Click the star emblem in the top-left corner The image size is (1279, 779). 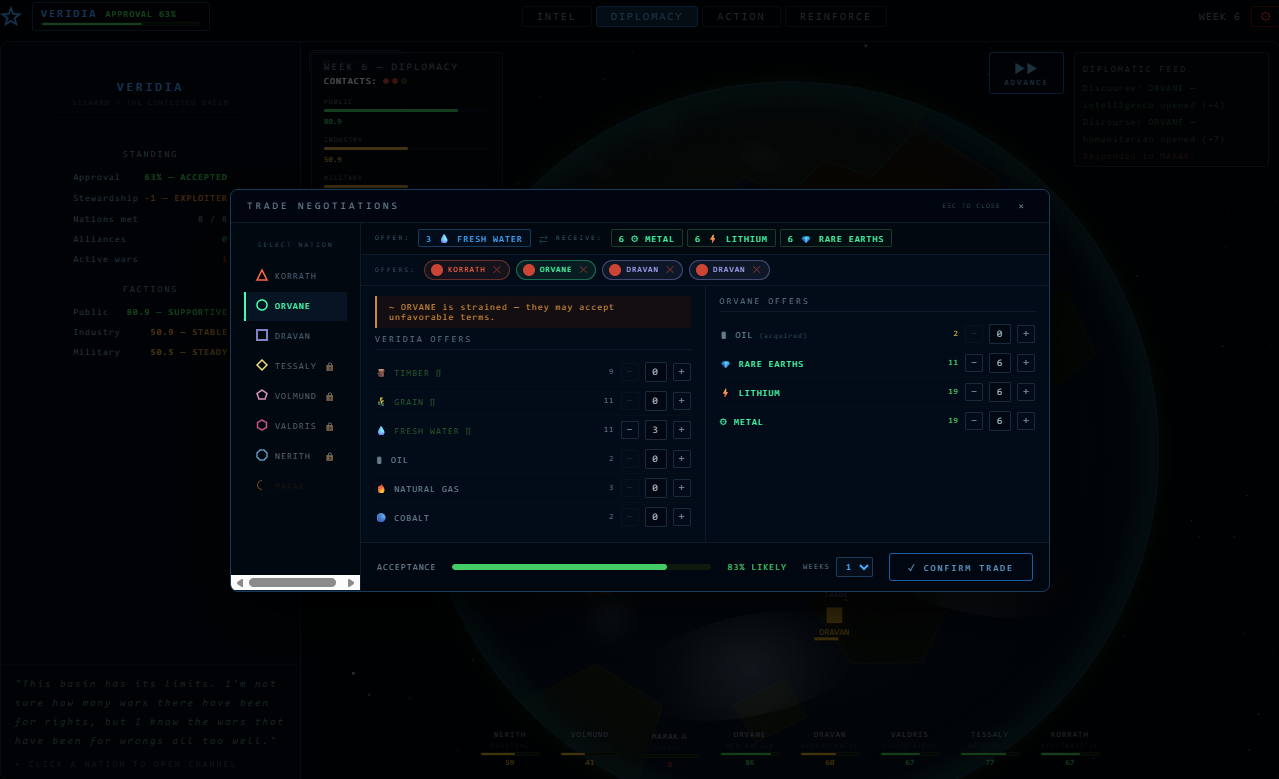click(x=11, y=16)
